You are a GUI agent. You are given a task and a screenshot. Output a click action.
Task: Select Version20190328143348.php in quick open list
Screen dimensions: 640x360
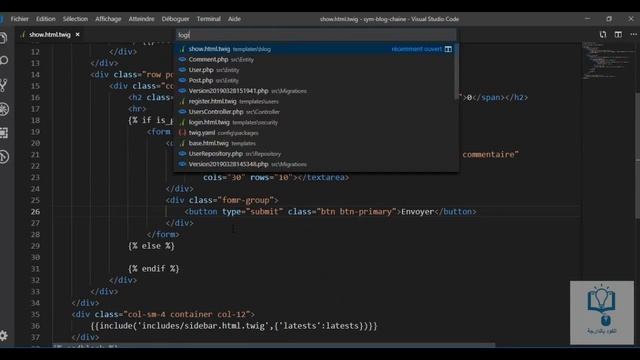(x=314, y=164)
